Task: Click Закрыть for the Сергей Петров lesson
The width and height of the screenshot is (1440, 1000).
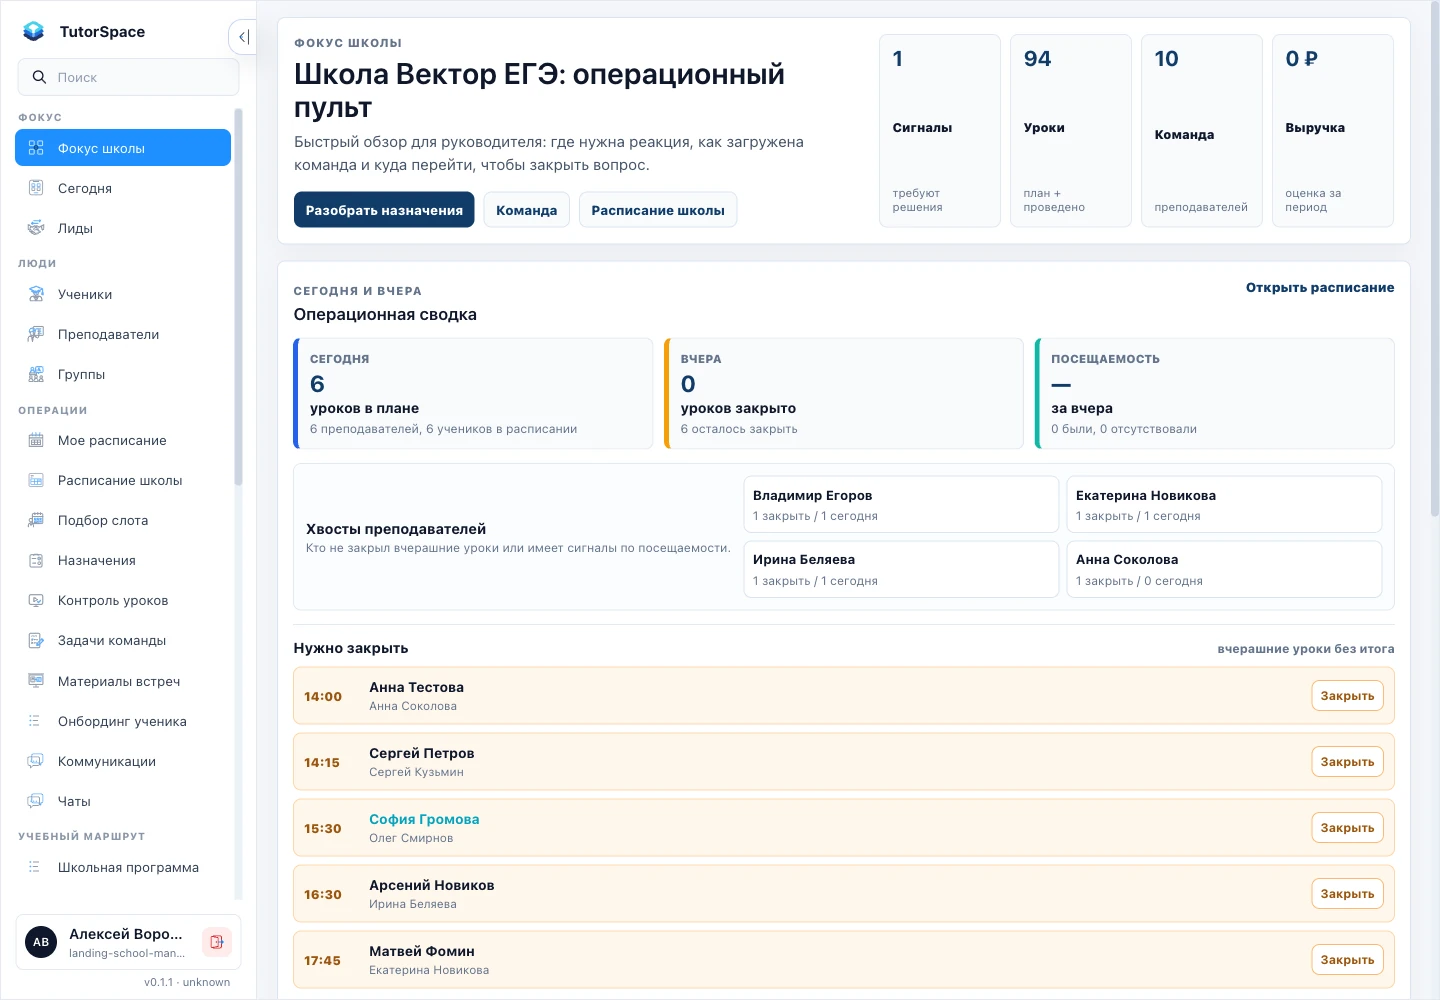Action: click(x=1347, y=762)
